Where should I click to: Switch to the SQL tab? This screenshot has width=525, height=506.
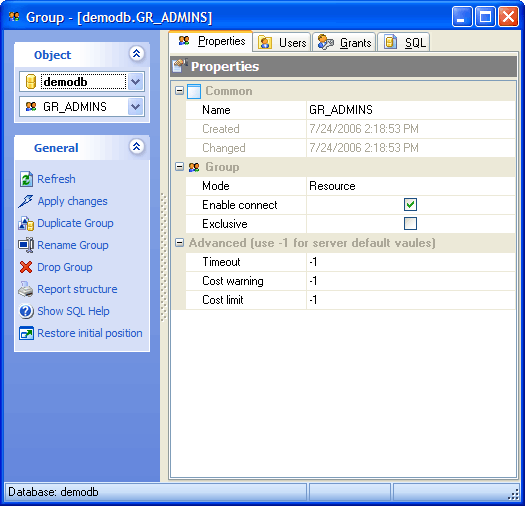(x=404, y=43)
